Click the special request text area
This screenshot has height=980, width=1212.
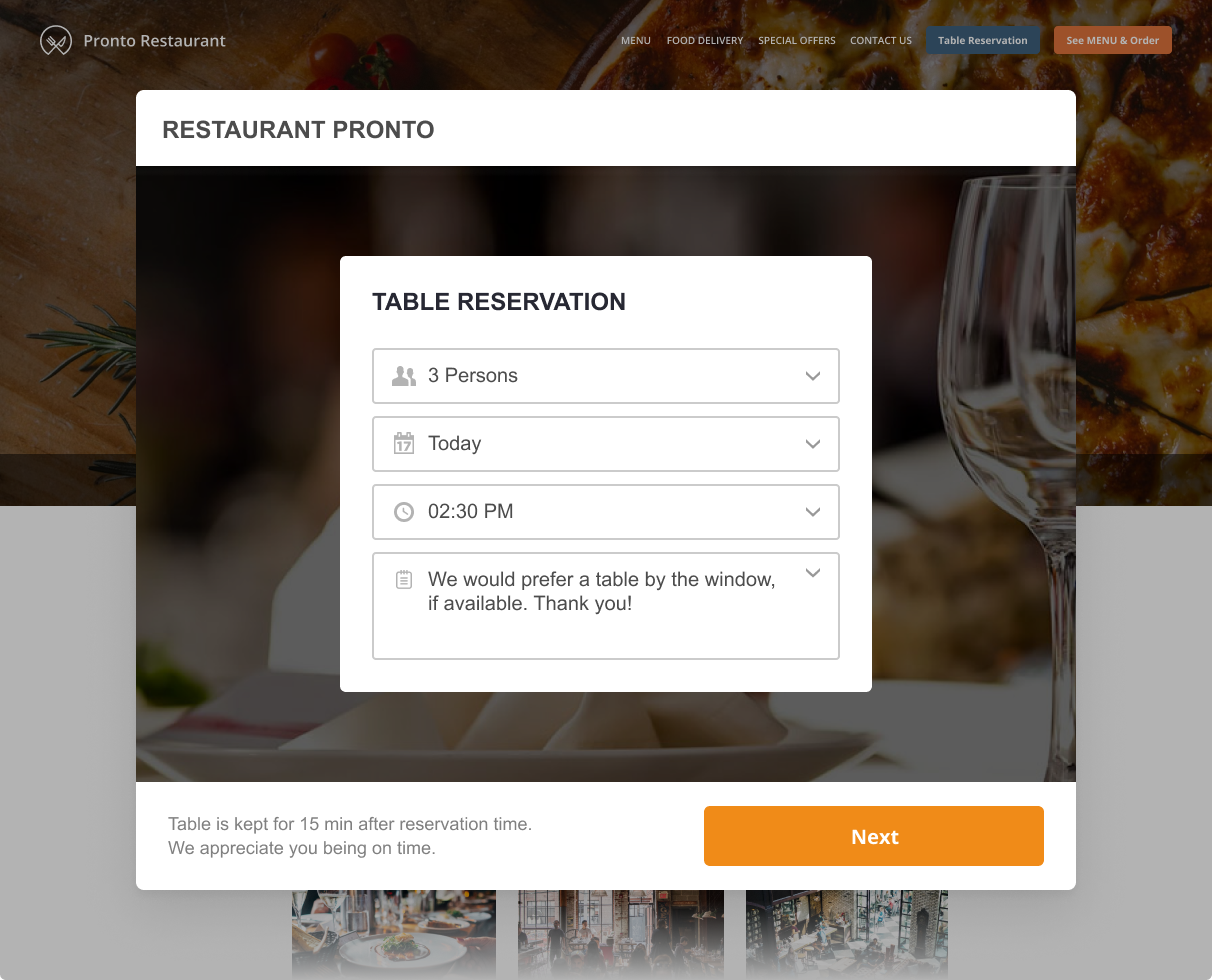[606, 605]
